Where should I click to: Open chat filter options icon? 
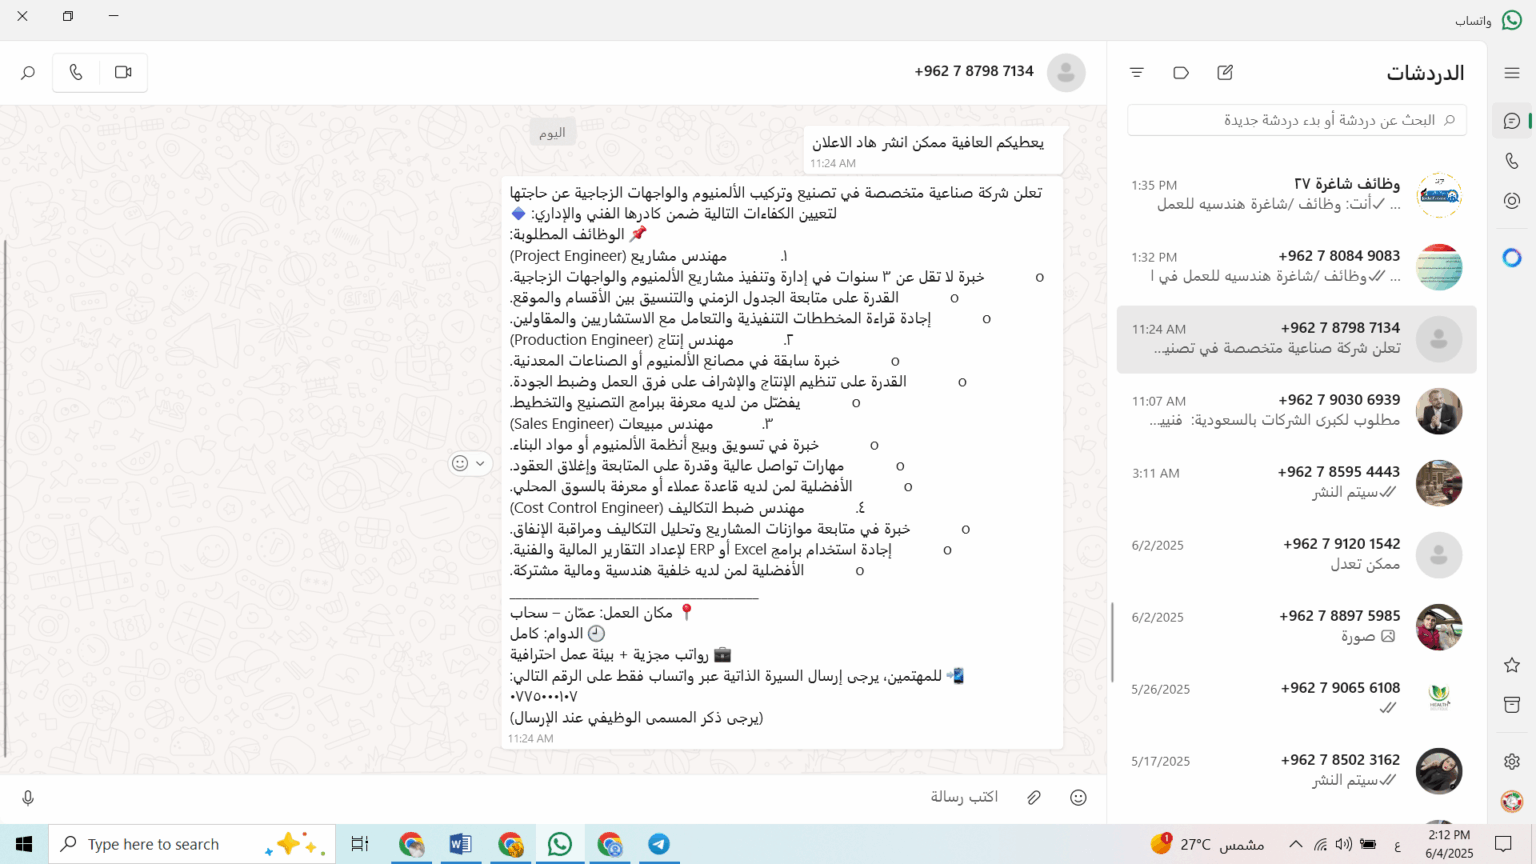1137,72
